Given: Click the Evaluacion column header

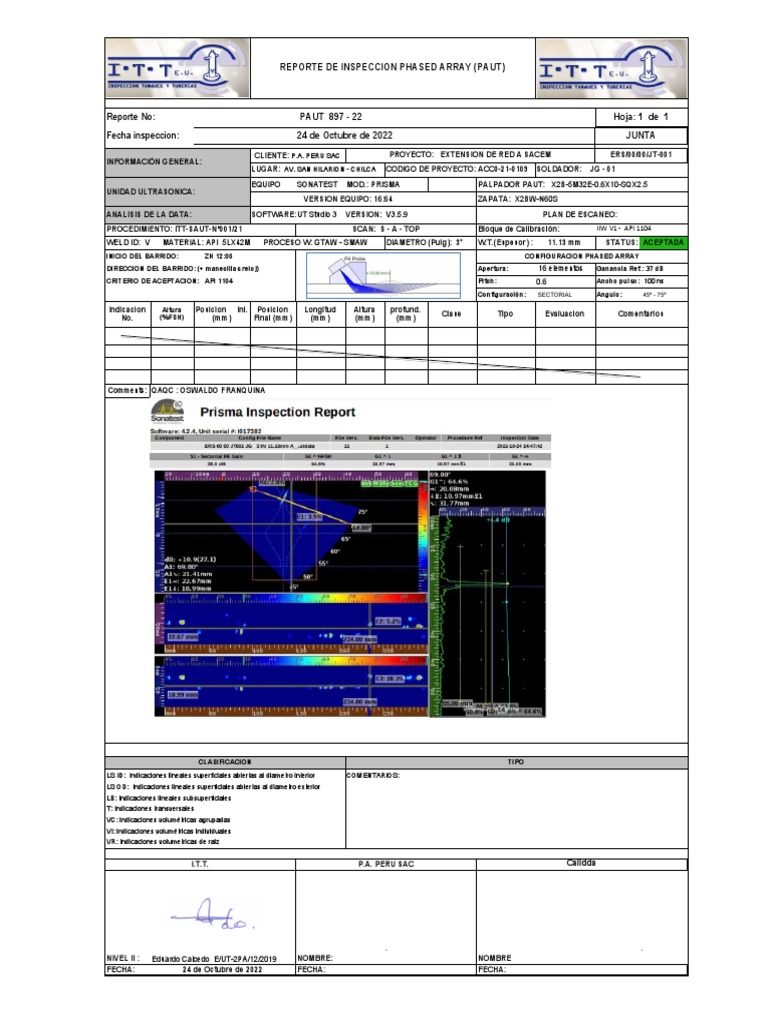Looking at the screenshot, I should point(565,314).
